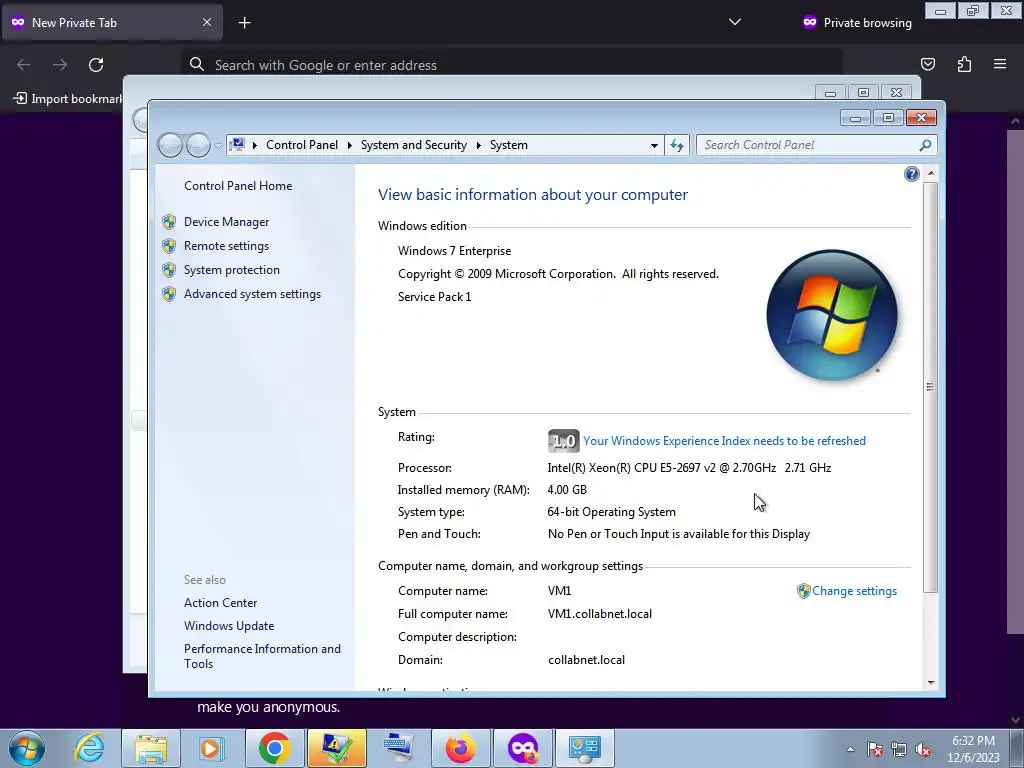Open the address bar history dropdown

click(x=654, y=145)
